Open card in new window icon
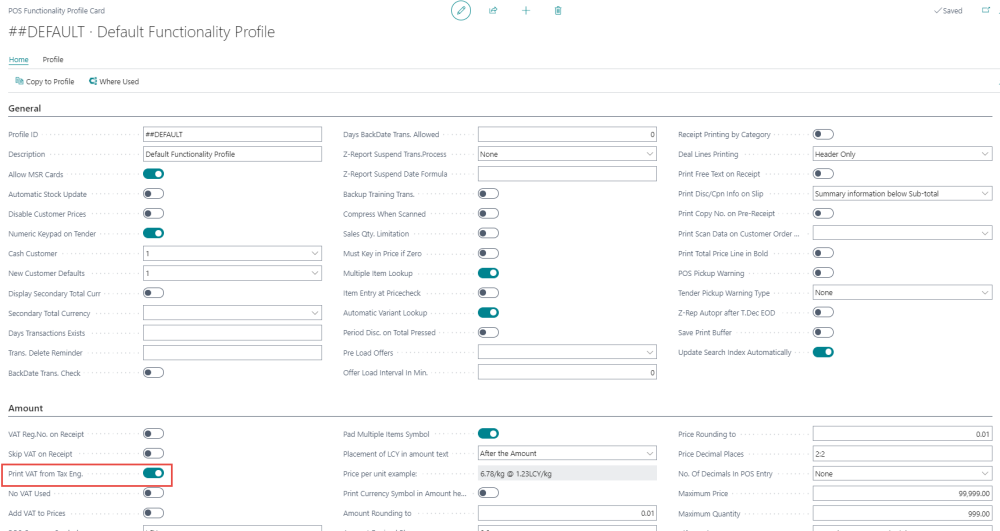Image resolution: width=1000 pixels, height=531 pixels. click(985, 10)
